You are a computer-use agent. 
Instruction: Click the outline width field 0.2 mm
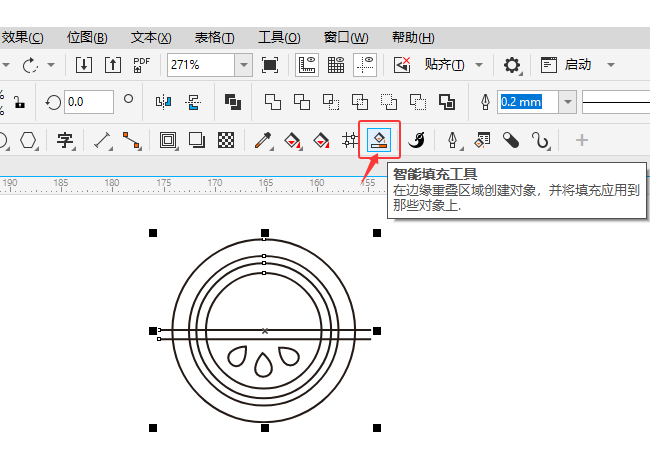point(528,102)
